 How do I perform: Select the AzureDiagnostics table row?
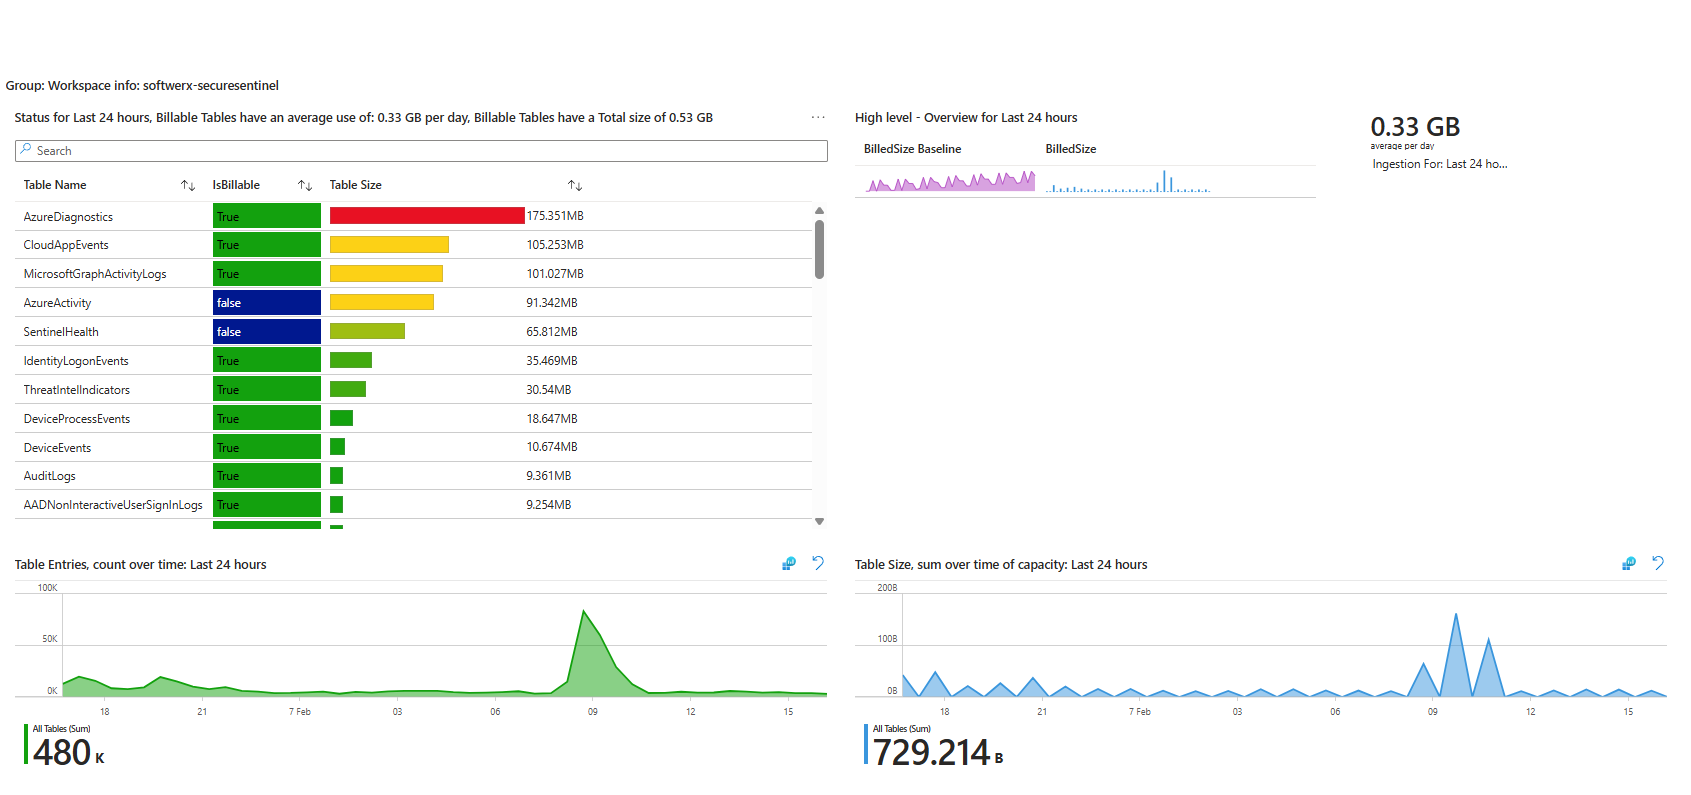click(x=68, y=217)
